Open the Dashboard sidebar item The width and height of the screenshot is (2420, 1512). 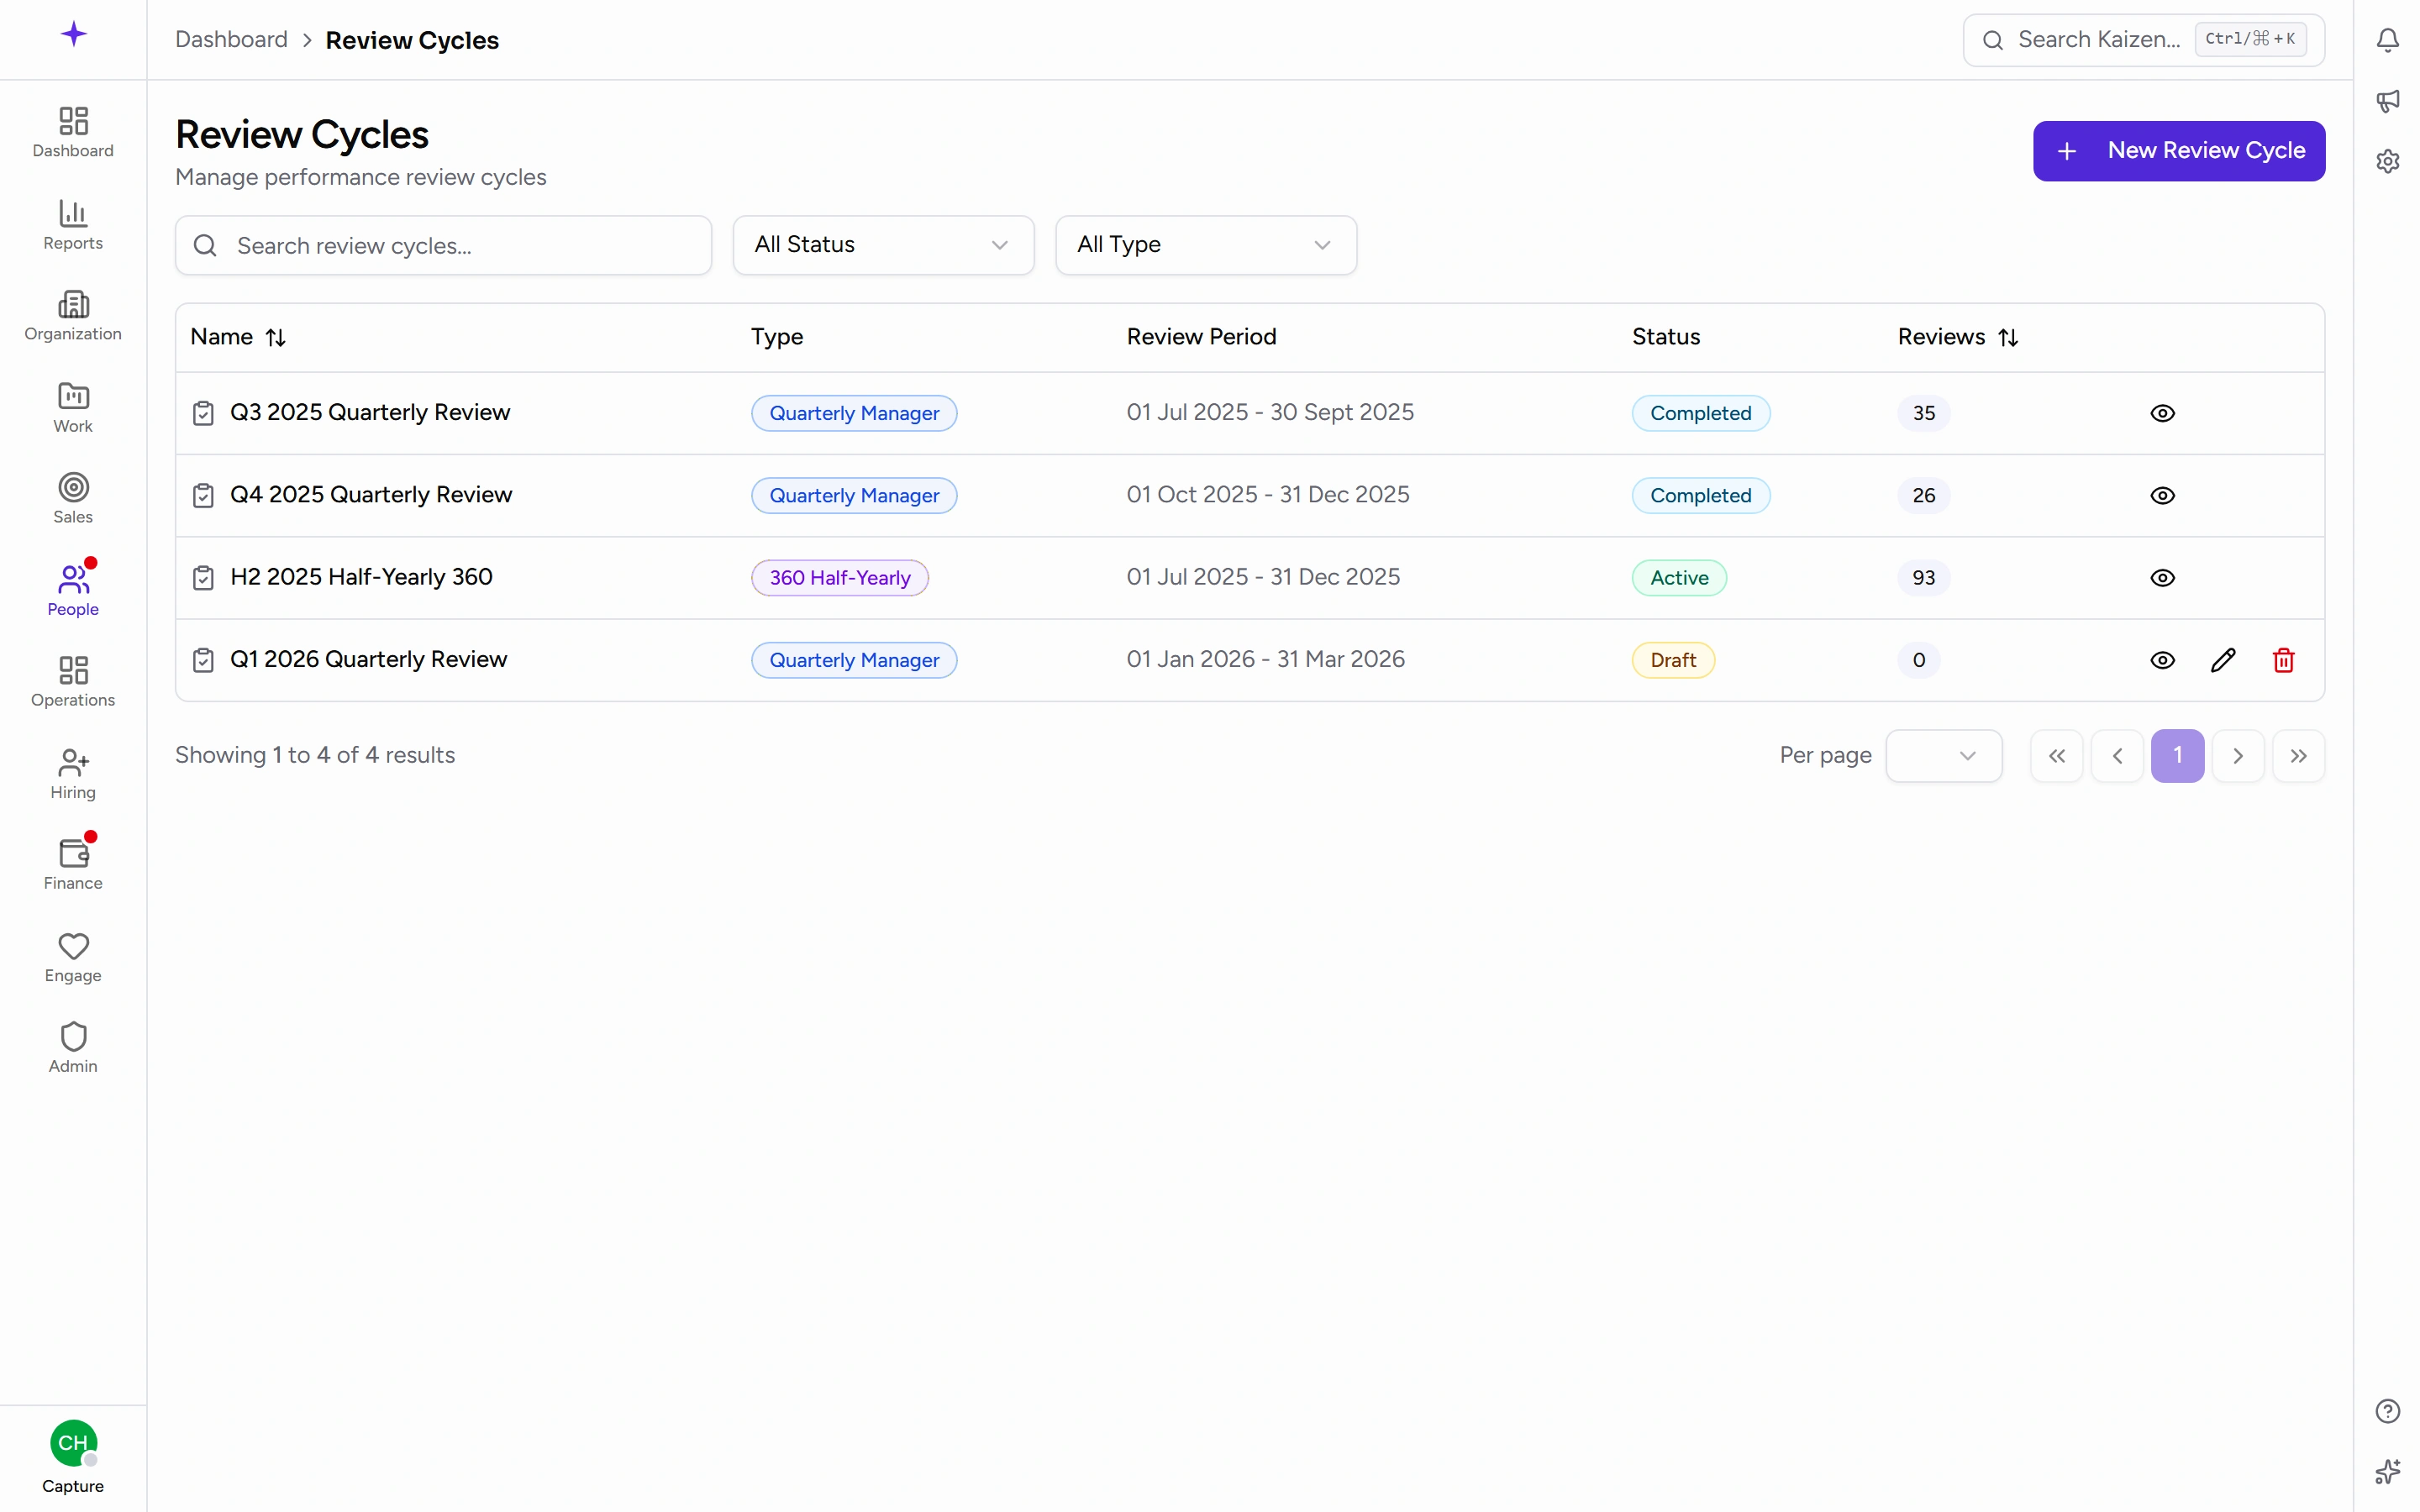click(73, 133)
